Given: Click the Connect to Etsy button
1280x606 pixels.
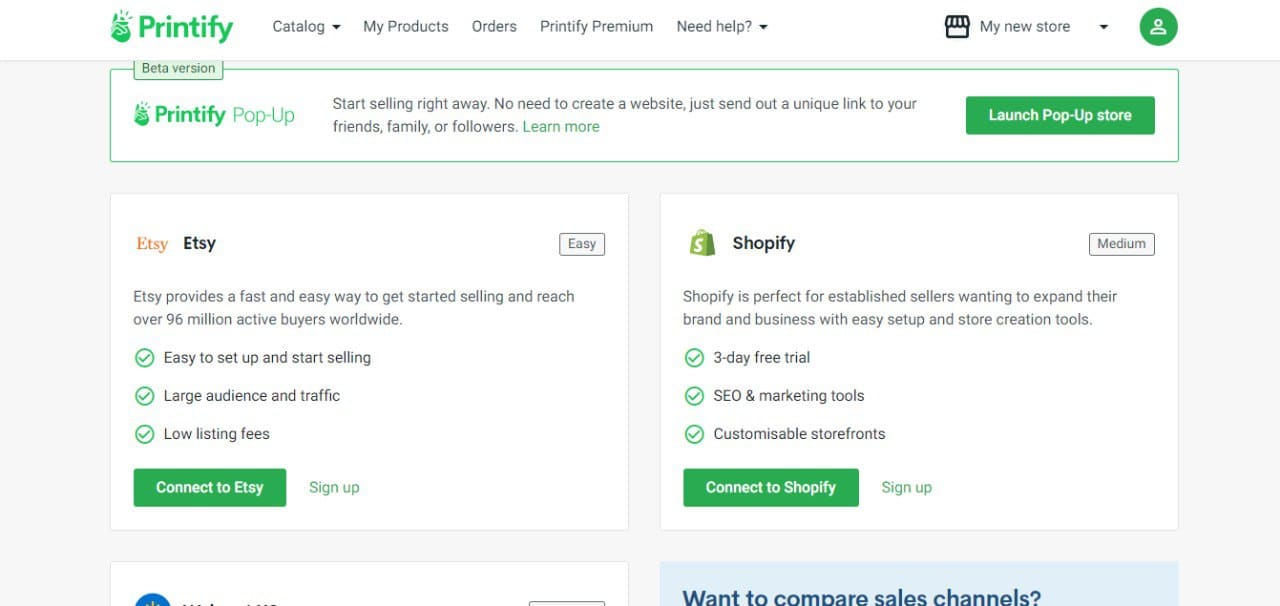Looking at the screenshot, I should tap(210, 488).
